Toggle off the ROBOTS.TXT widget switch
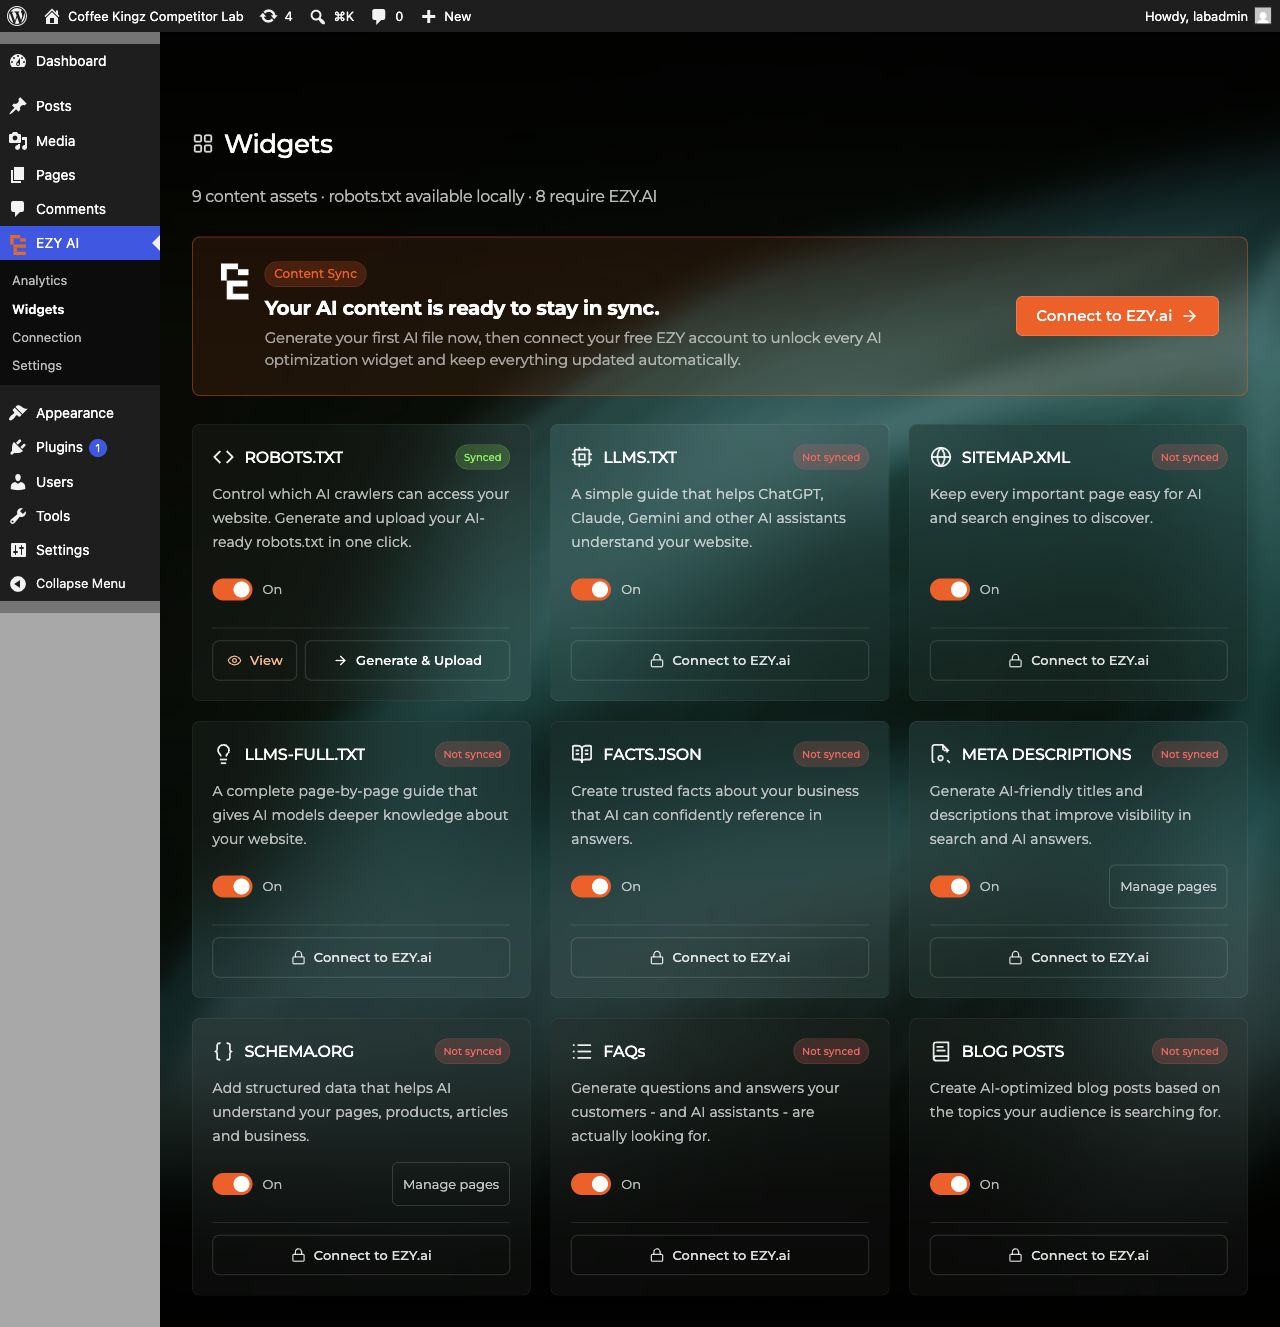This screenshot has width=1280, height=1327. coord(232,589)
